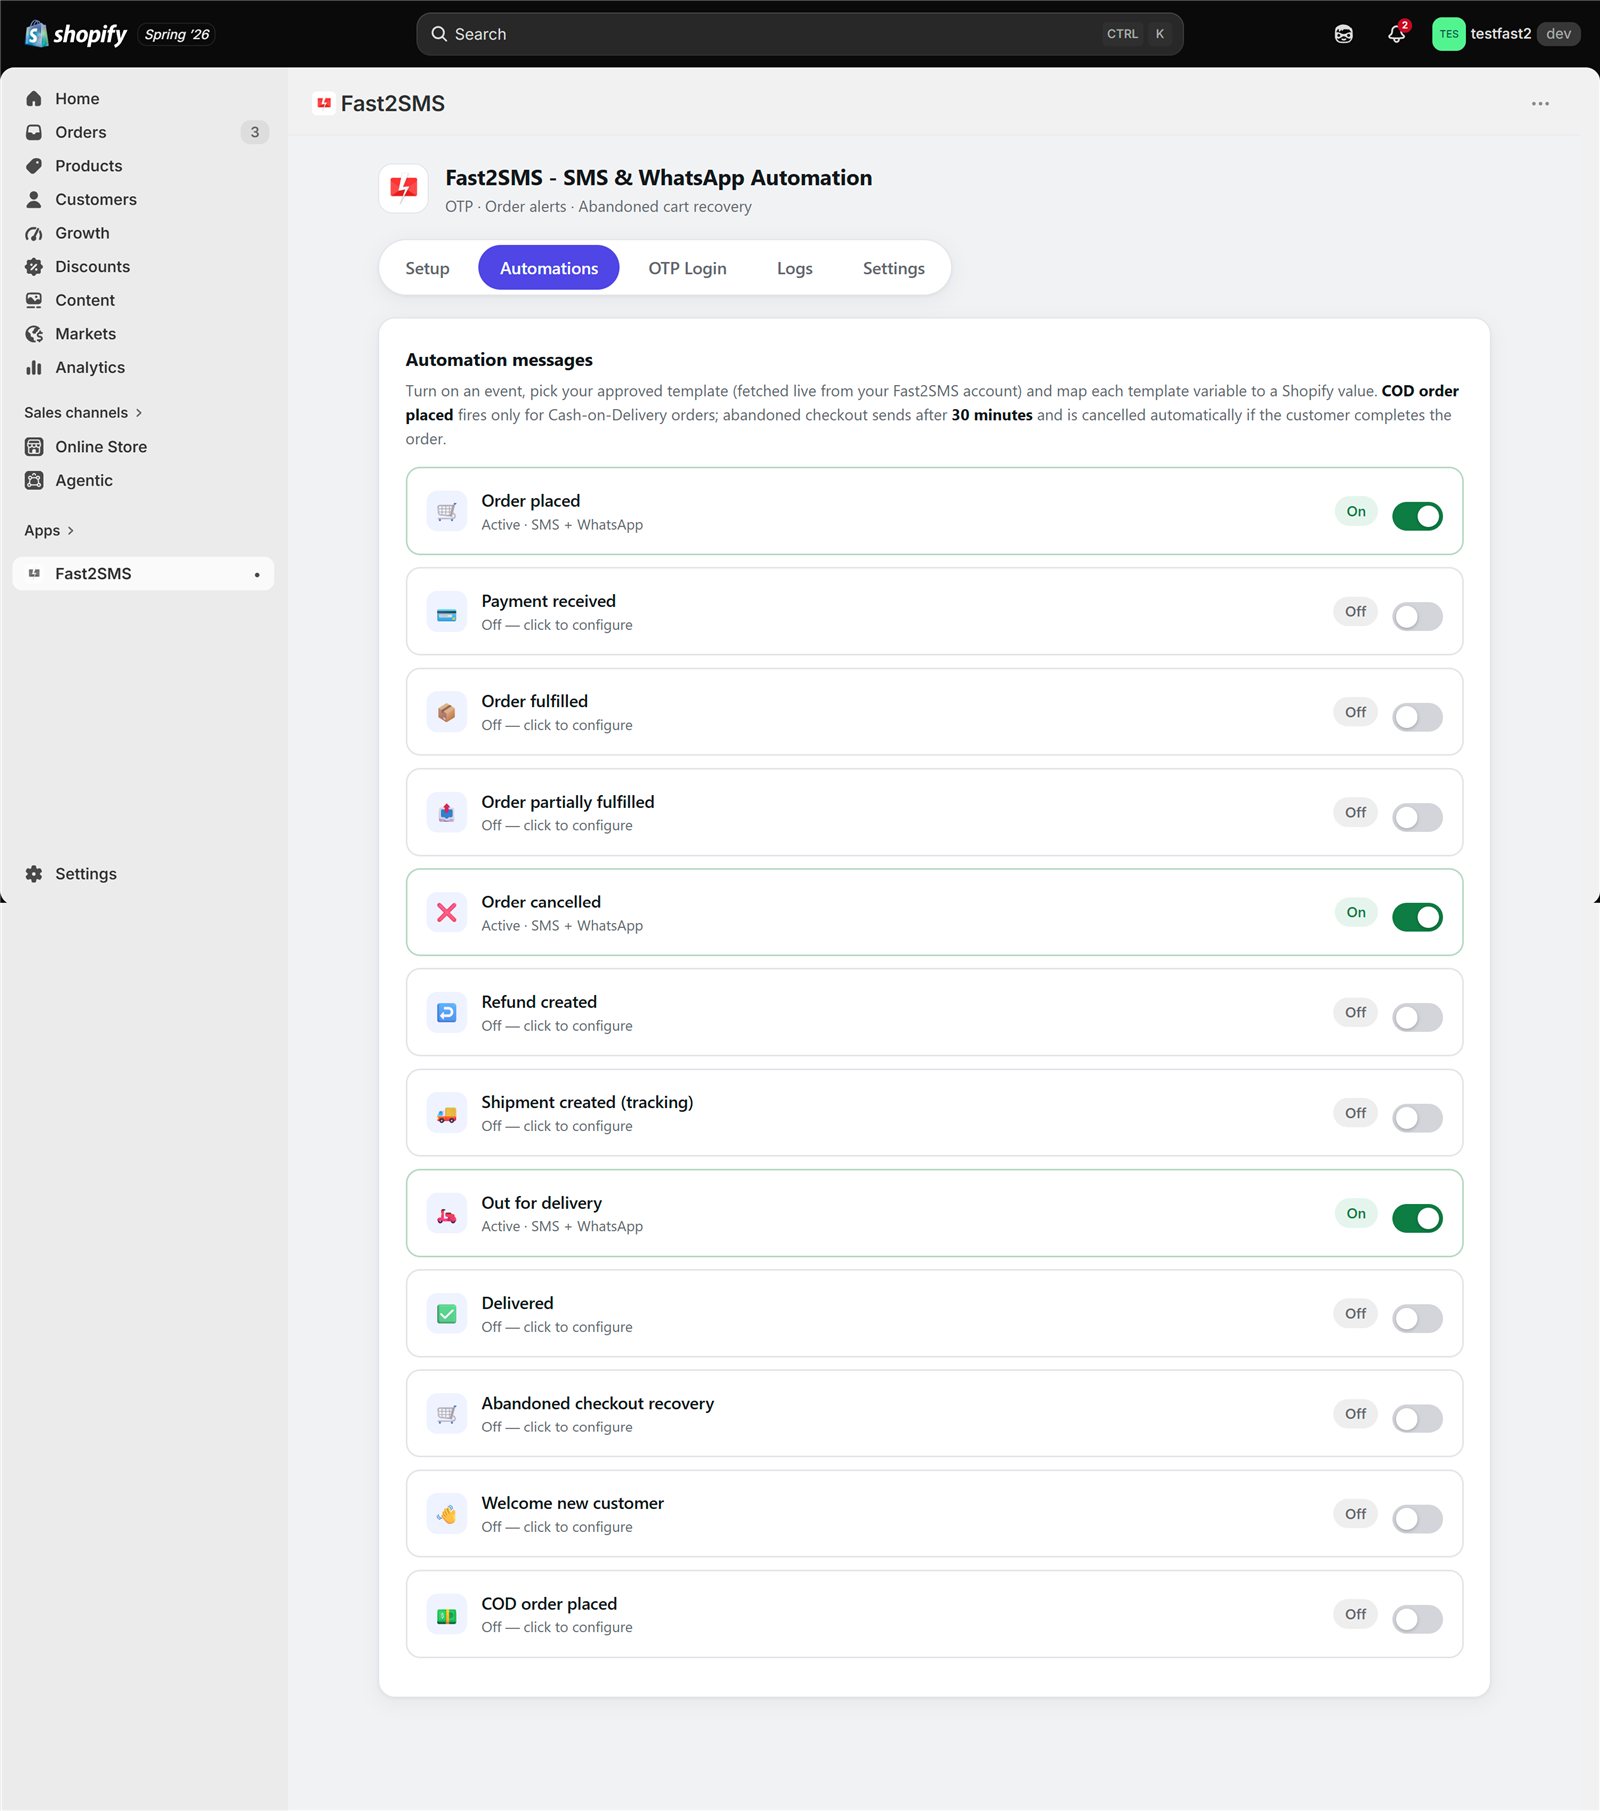Screen dimensions: 1600x1811
Task: Click the Refund created icon
Action: (447, 1013)
